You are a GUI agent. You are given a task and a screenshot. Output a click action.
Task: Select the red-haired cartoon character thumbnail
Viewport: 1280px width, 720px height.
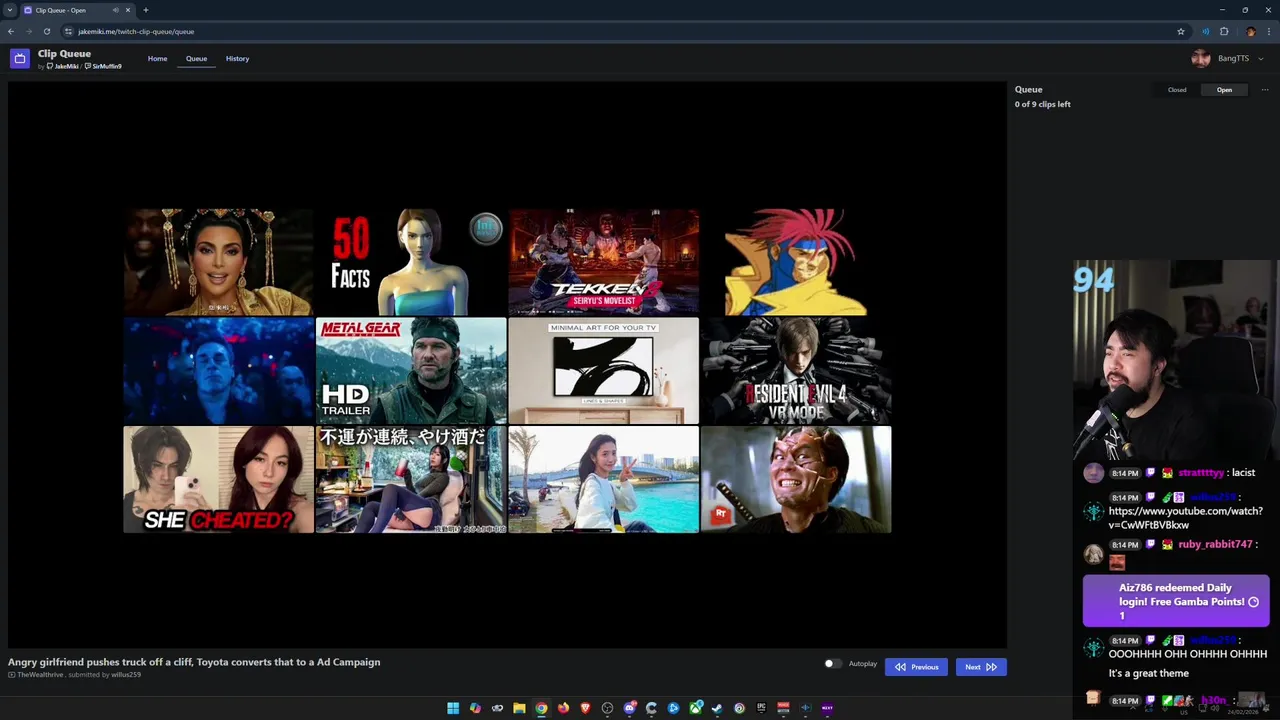pyautogui.click(x=796, y=262)
